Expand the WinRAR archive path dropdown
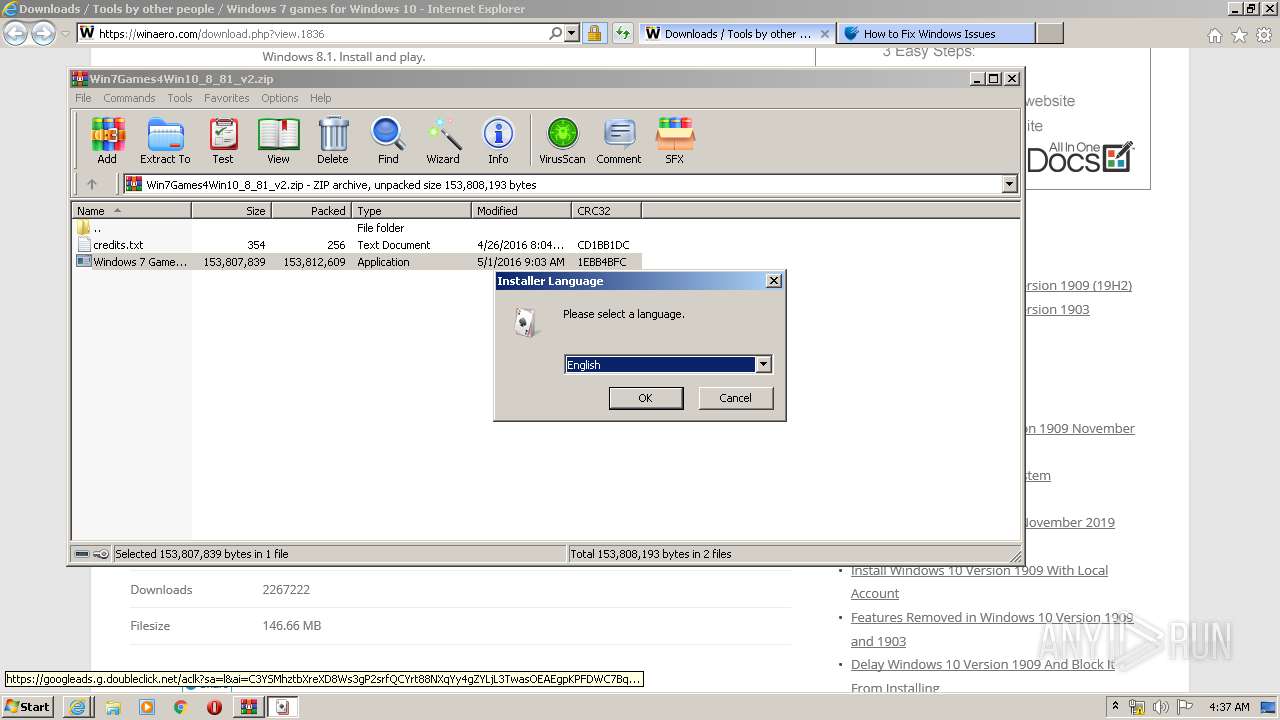The width and height of the screenshot is (1280, 720). click(1009, 184)
